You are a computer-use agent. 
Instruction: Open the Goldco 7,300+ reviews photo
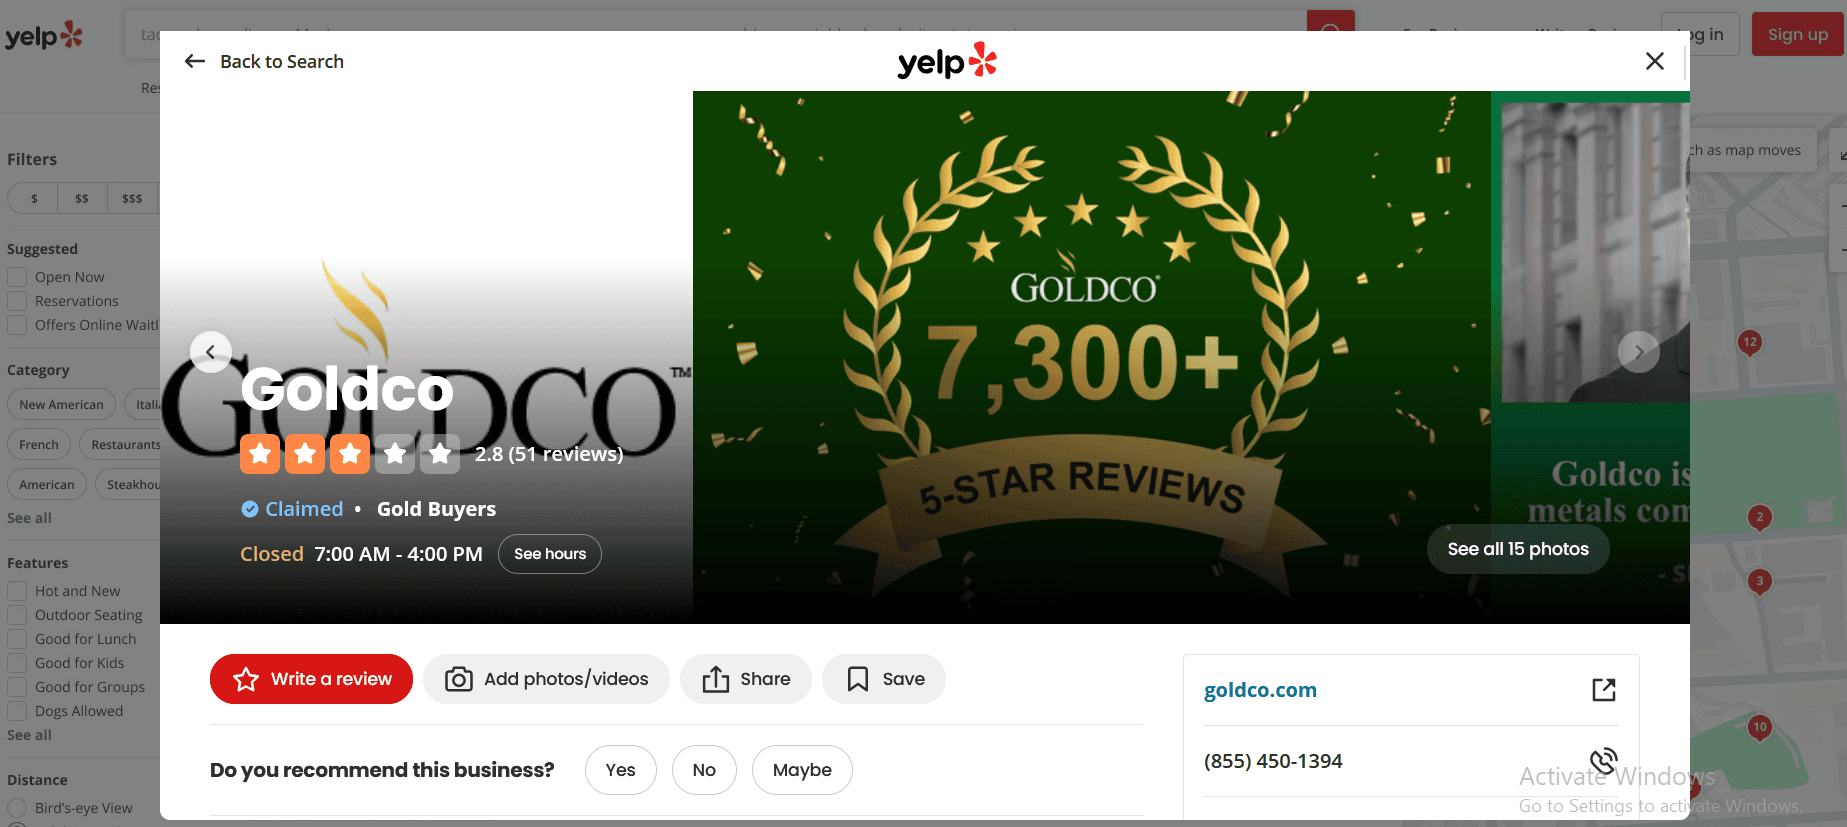pos(1091,357)
